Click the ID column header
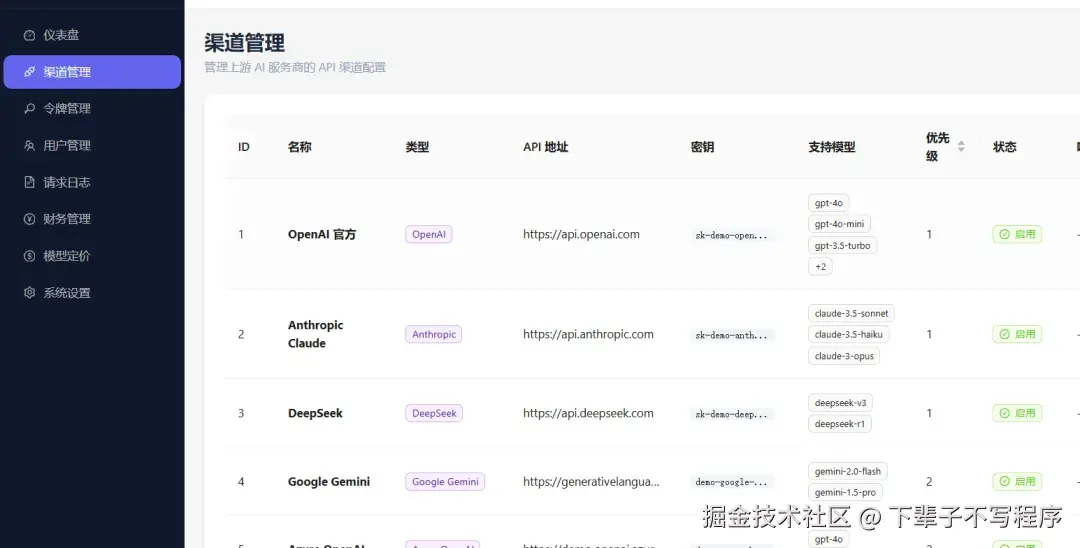 tap(244, 147)
